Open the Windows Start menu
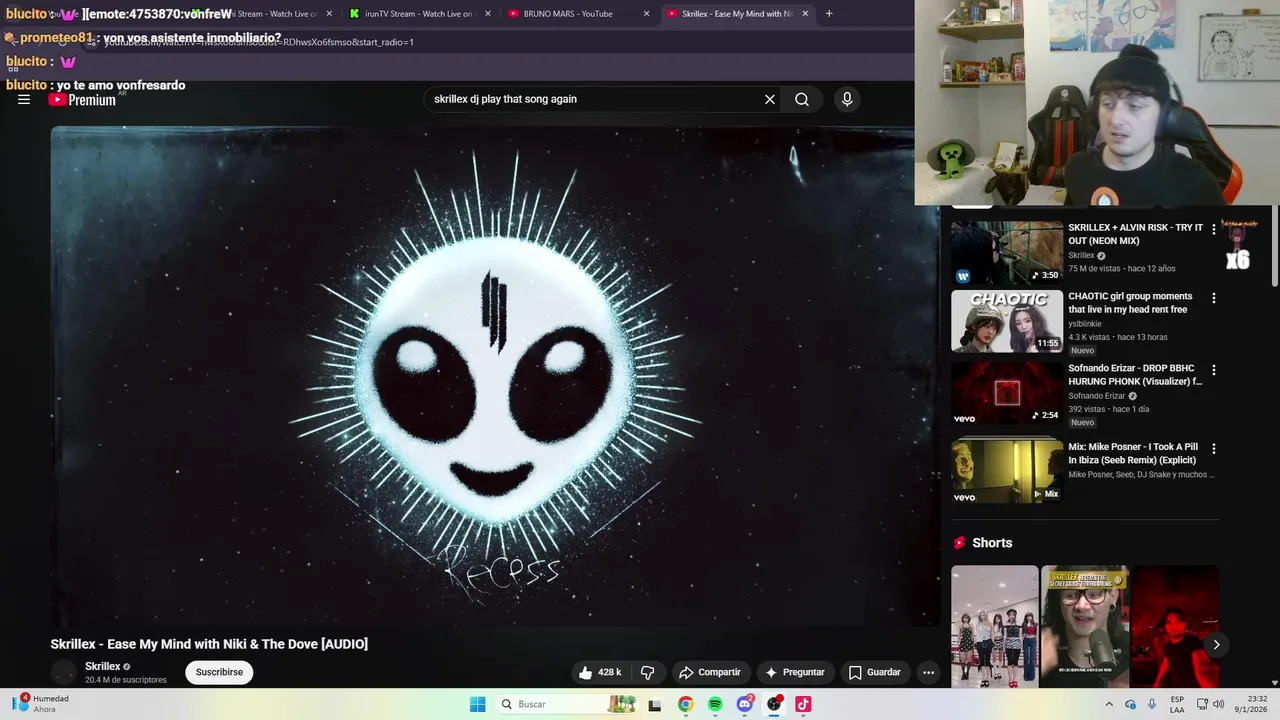This screenshot has width=1280, height=720. (x=477, y=704)
